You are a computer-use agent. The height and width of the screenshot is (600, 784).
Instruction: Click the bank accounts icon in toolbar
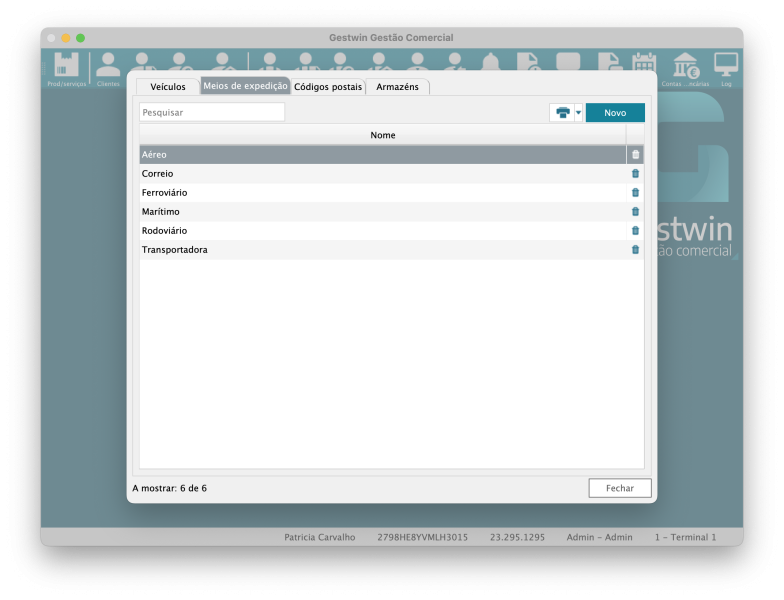[685, 69]
